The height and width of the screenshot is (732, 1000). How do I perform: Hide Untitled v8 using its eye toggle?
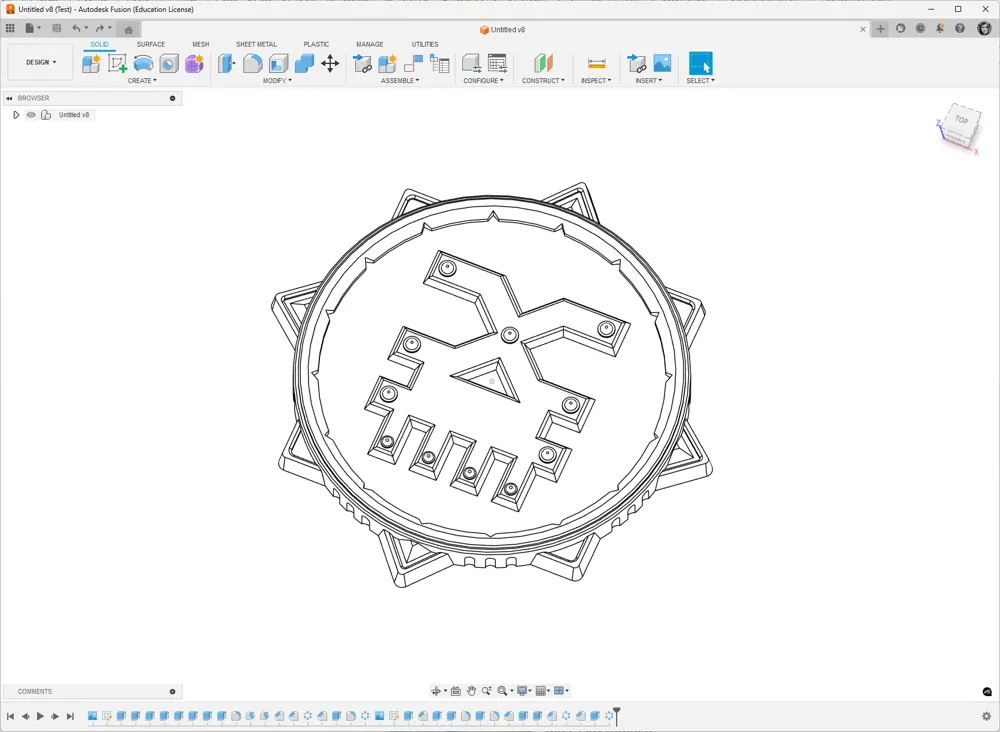pos(31,114)
